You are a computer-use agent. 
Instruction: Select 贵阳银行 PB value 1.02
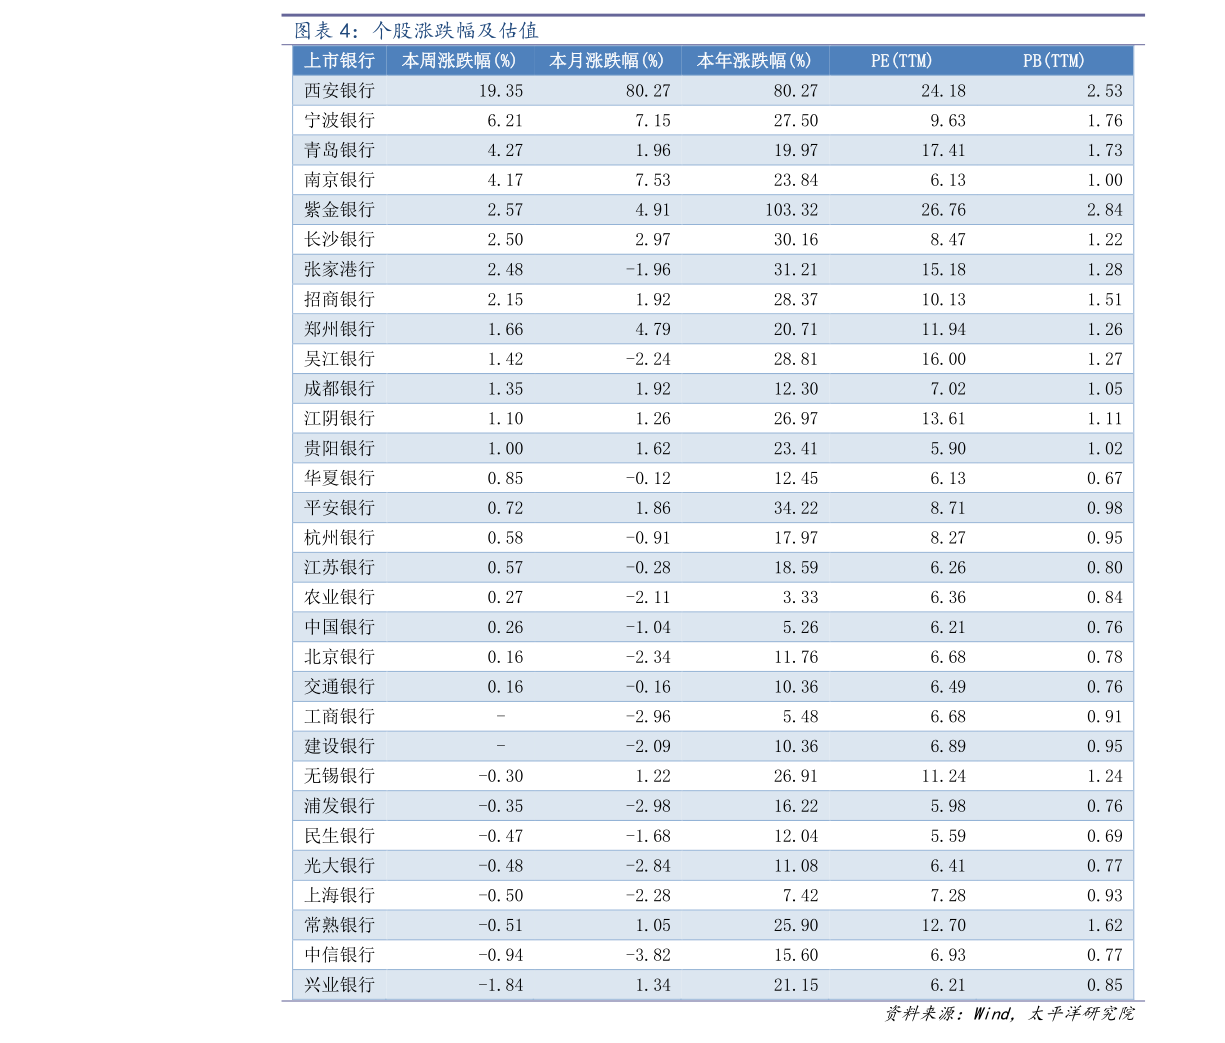(1104, 449)
